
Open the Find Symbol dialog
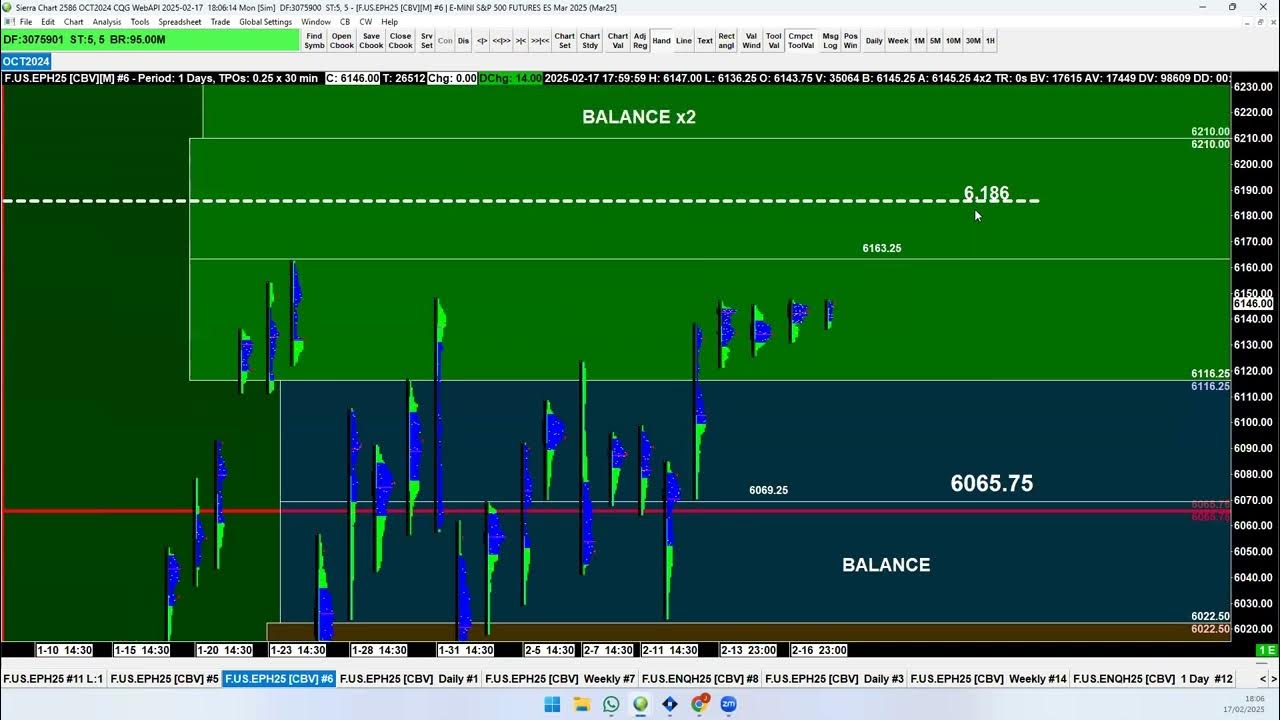(314, 40)
